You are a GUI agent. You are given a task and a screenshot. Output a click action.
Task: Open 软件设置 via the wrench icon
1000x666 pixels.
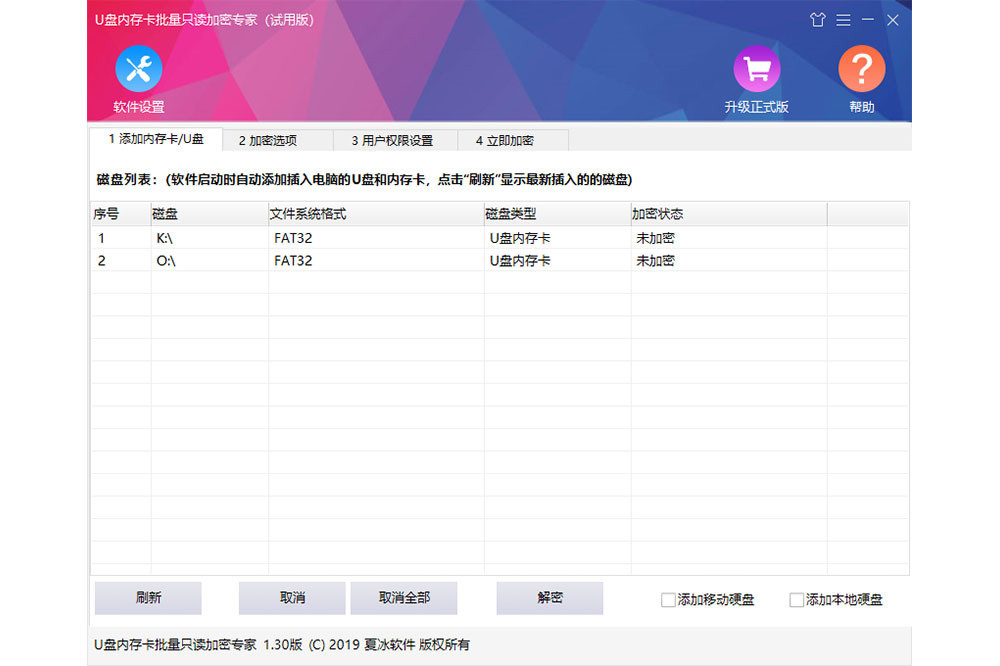coord(138,69)
